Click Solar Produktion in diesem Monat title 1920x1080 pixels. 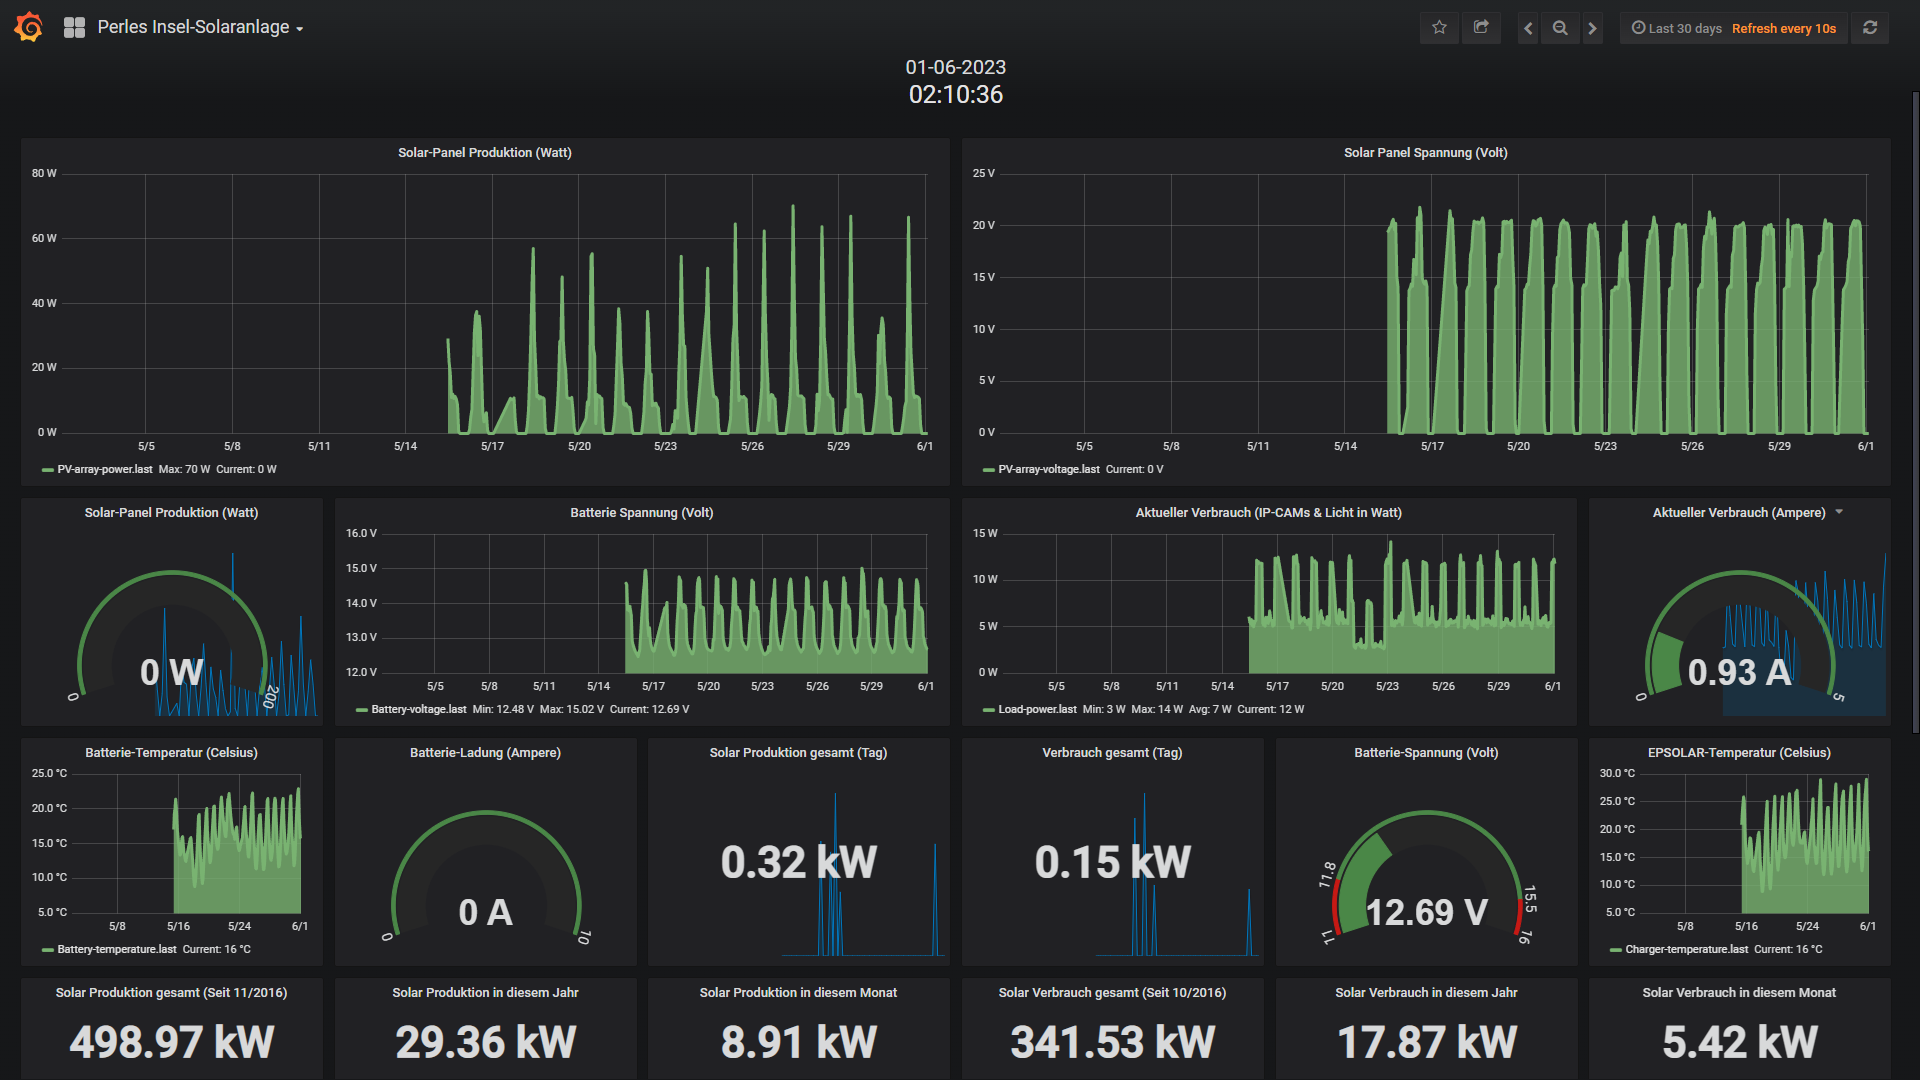pyautogui.click(x=798, y=992)
